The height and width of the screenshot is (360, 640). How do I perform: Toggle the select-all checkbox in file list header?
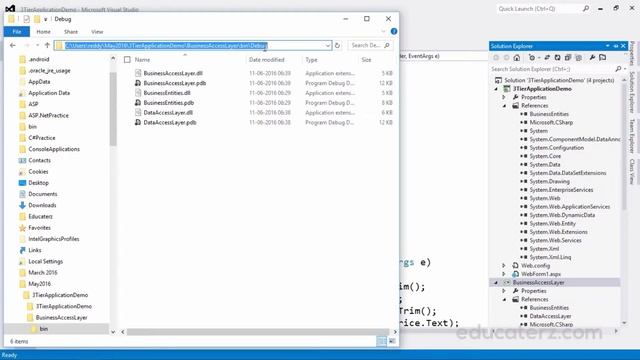tap(127, 60)
